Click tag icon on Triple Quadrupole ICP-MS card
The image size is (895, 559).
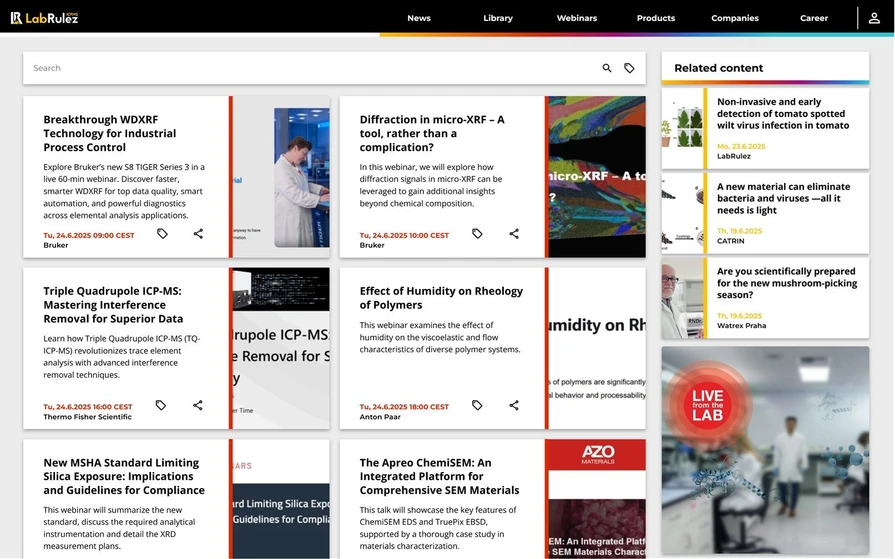161,405
